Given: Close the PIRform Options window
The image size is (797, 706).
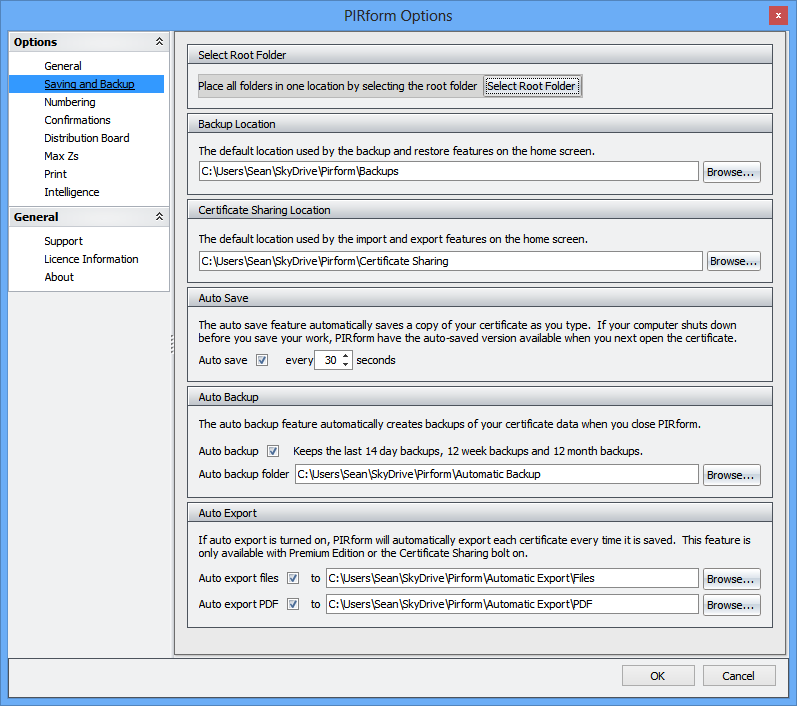Looking at the screenshot, I should click(x=777, y=15).
